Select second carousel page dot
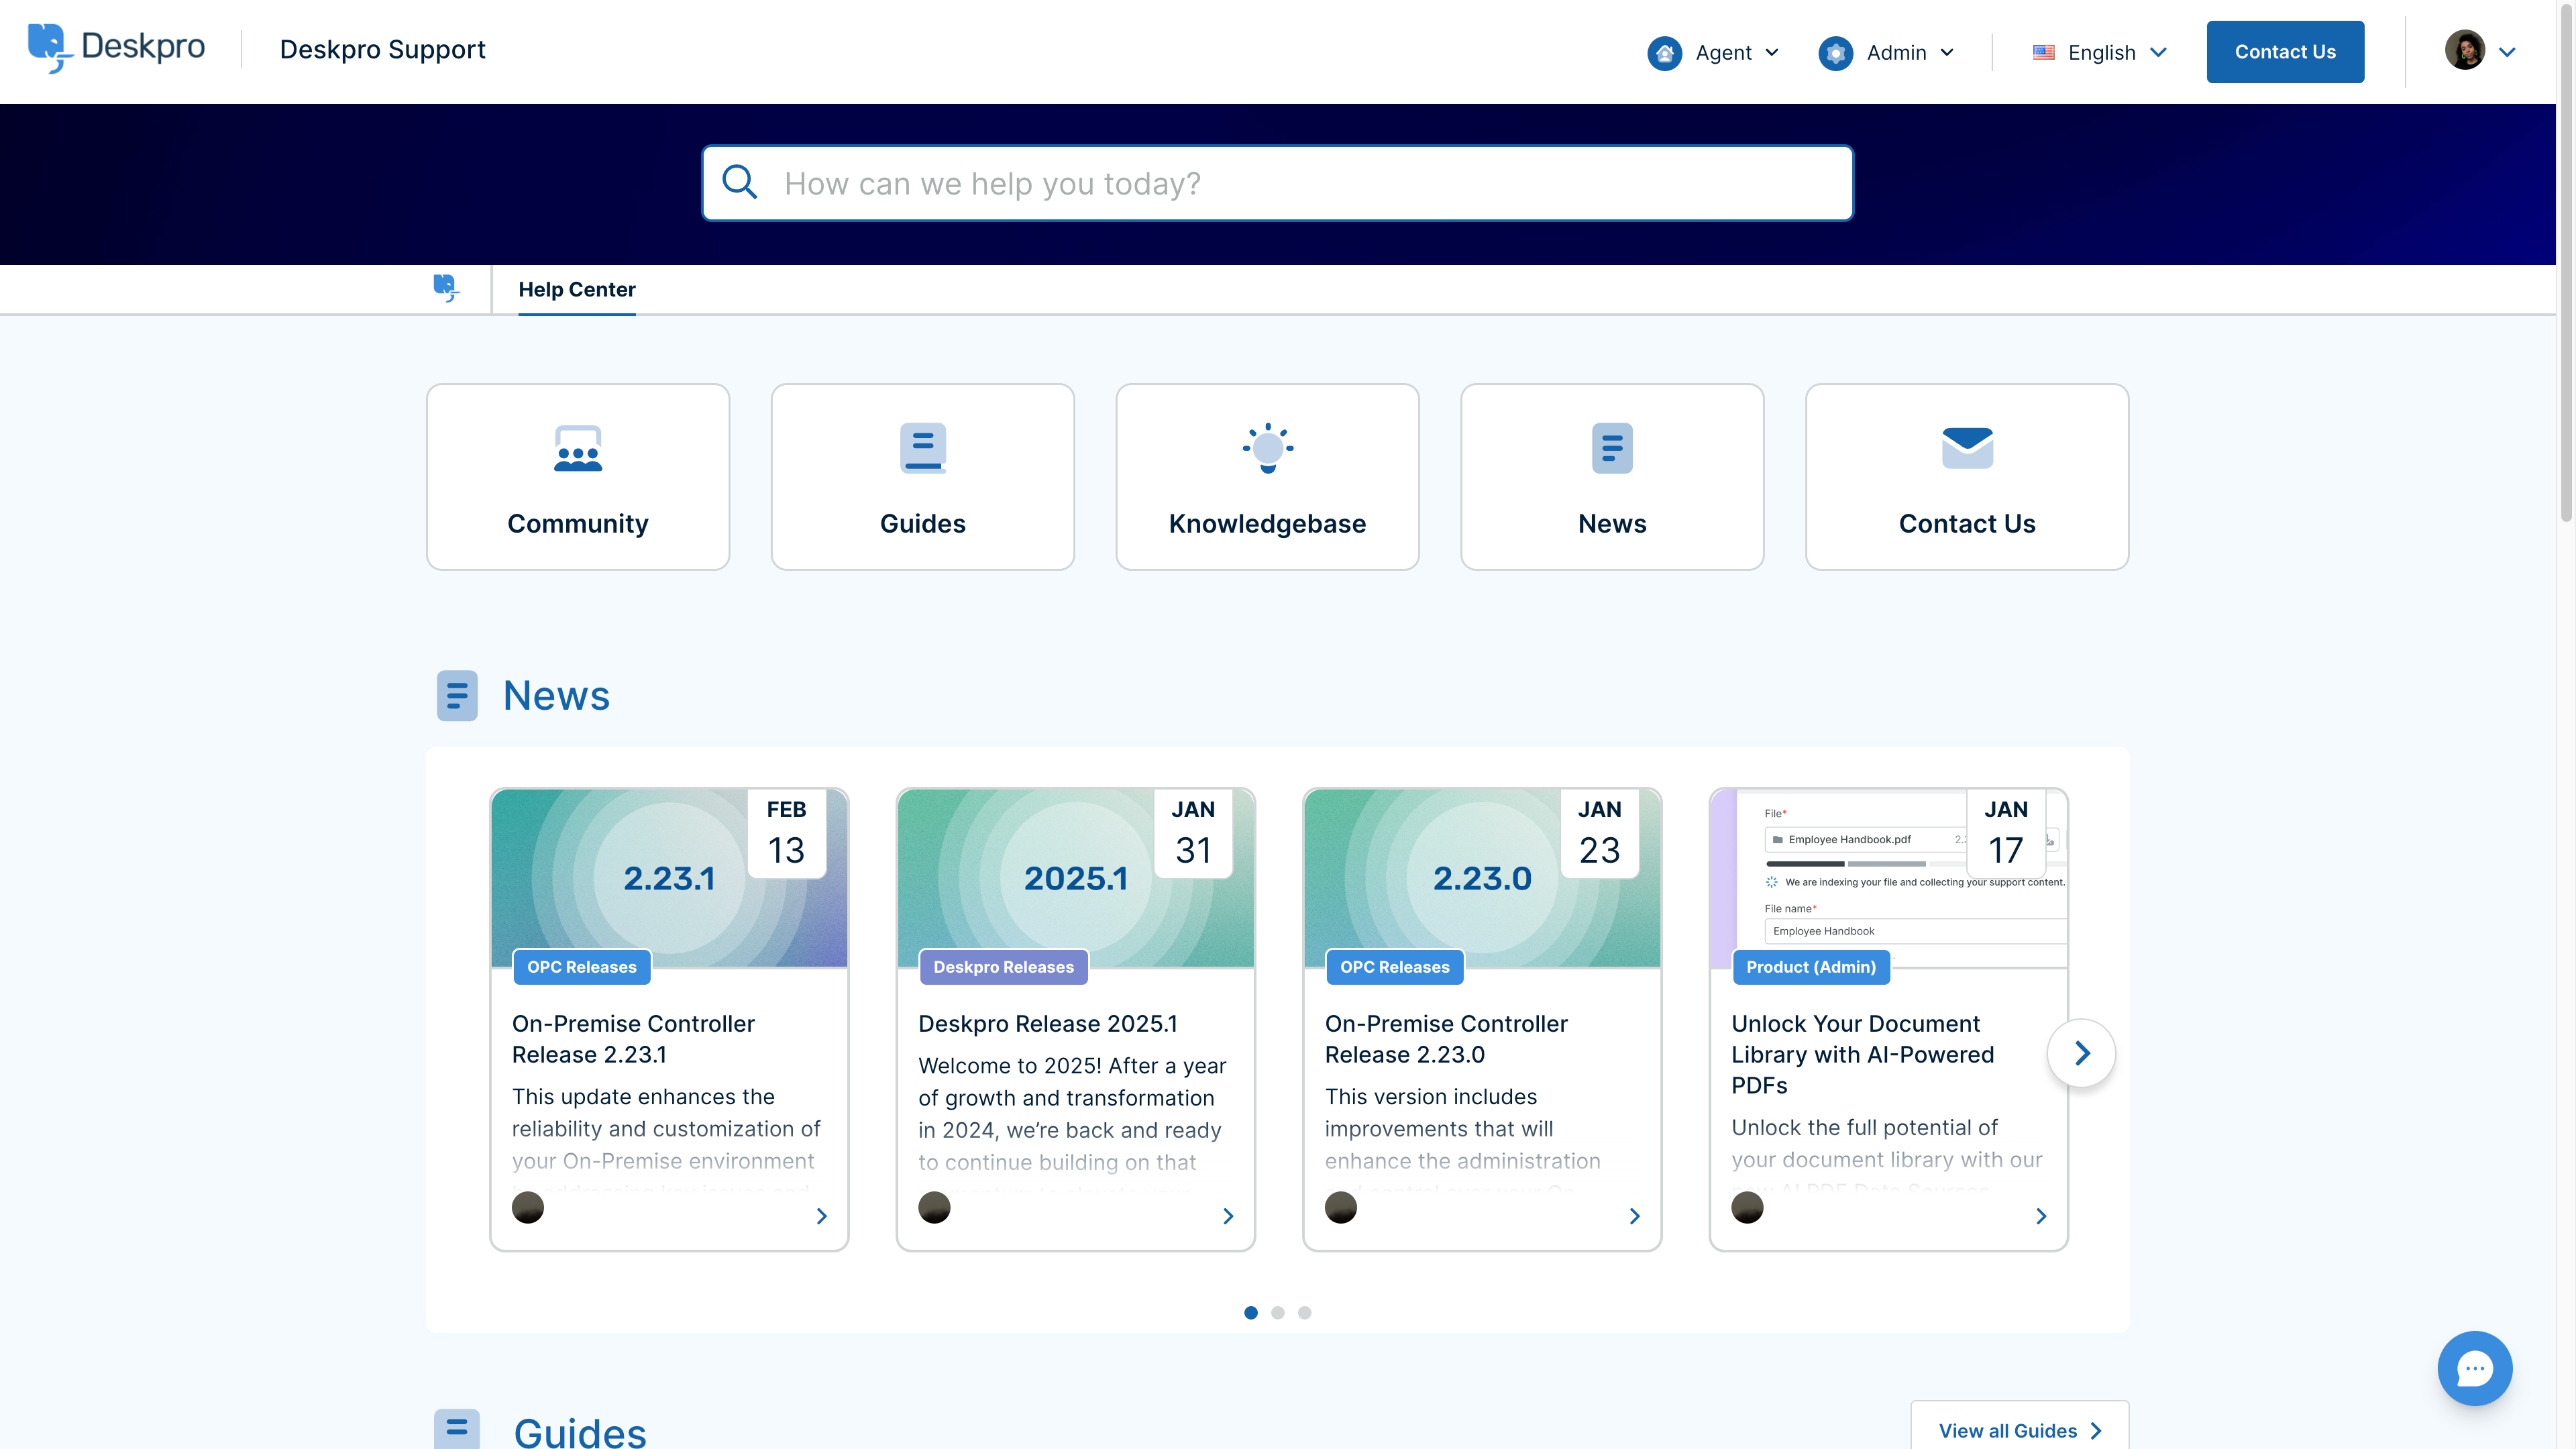Screen dimensions: 2576x1449 point(1278,1313)
